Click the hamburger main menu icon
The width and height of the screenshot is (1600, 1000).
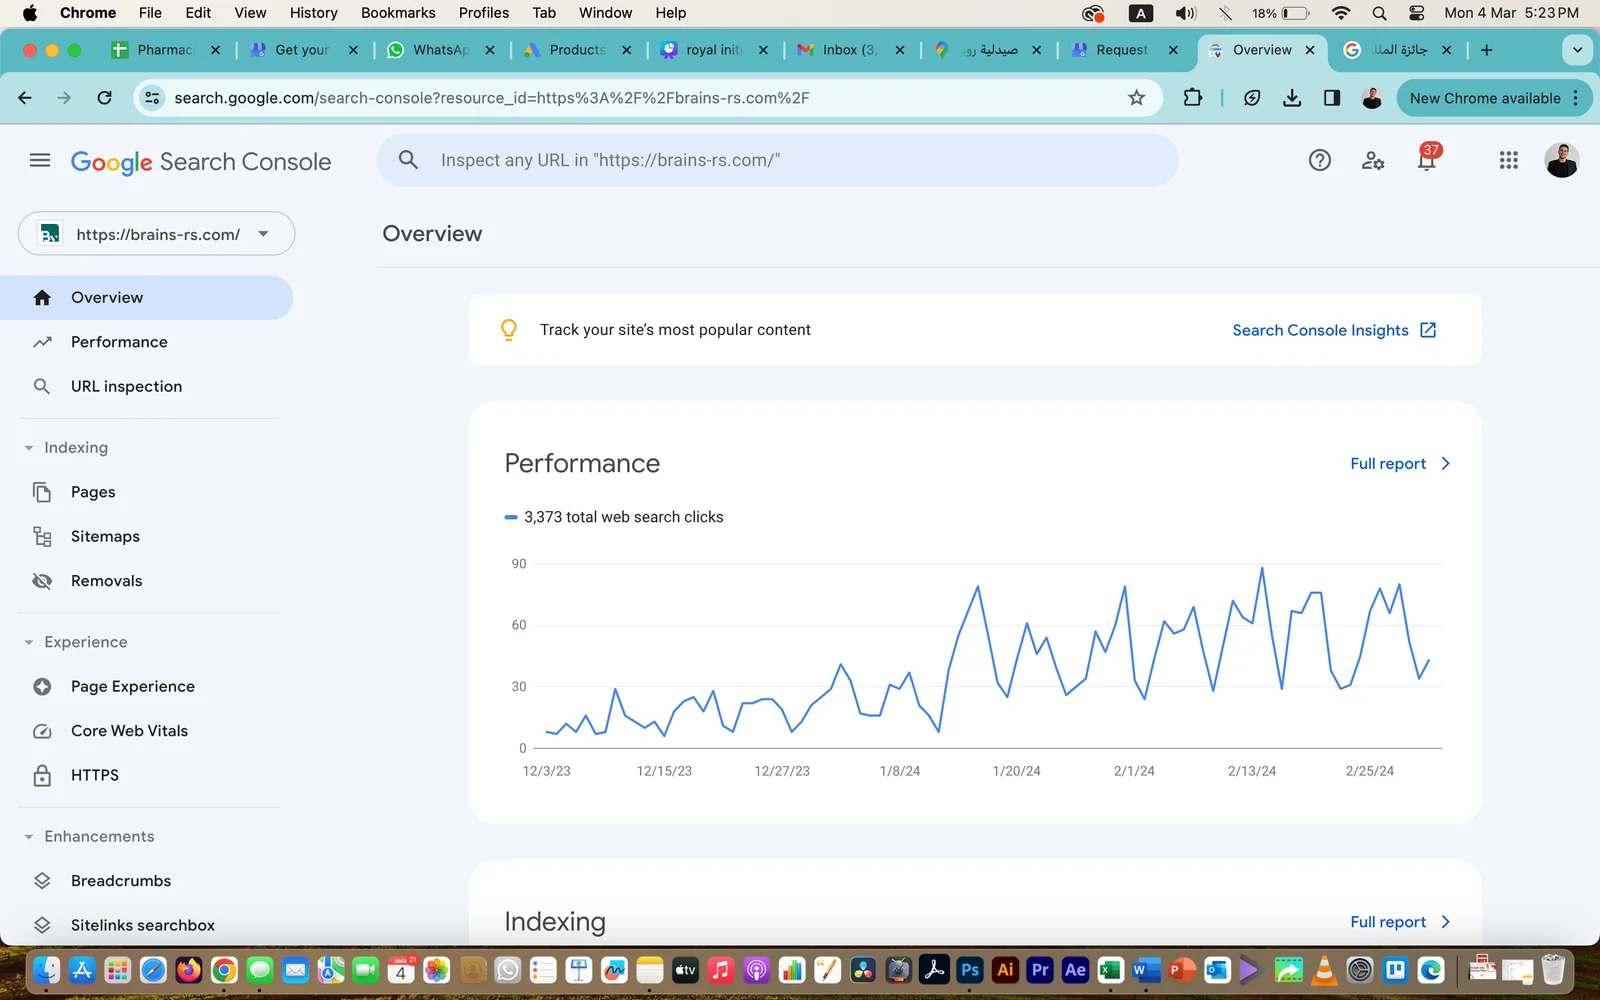click(x=40, y=160)
